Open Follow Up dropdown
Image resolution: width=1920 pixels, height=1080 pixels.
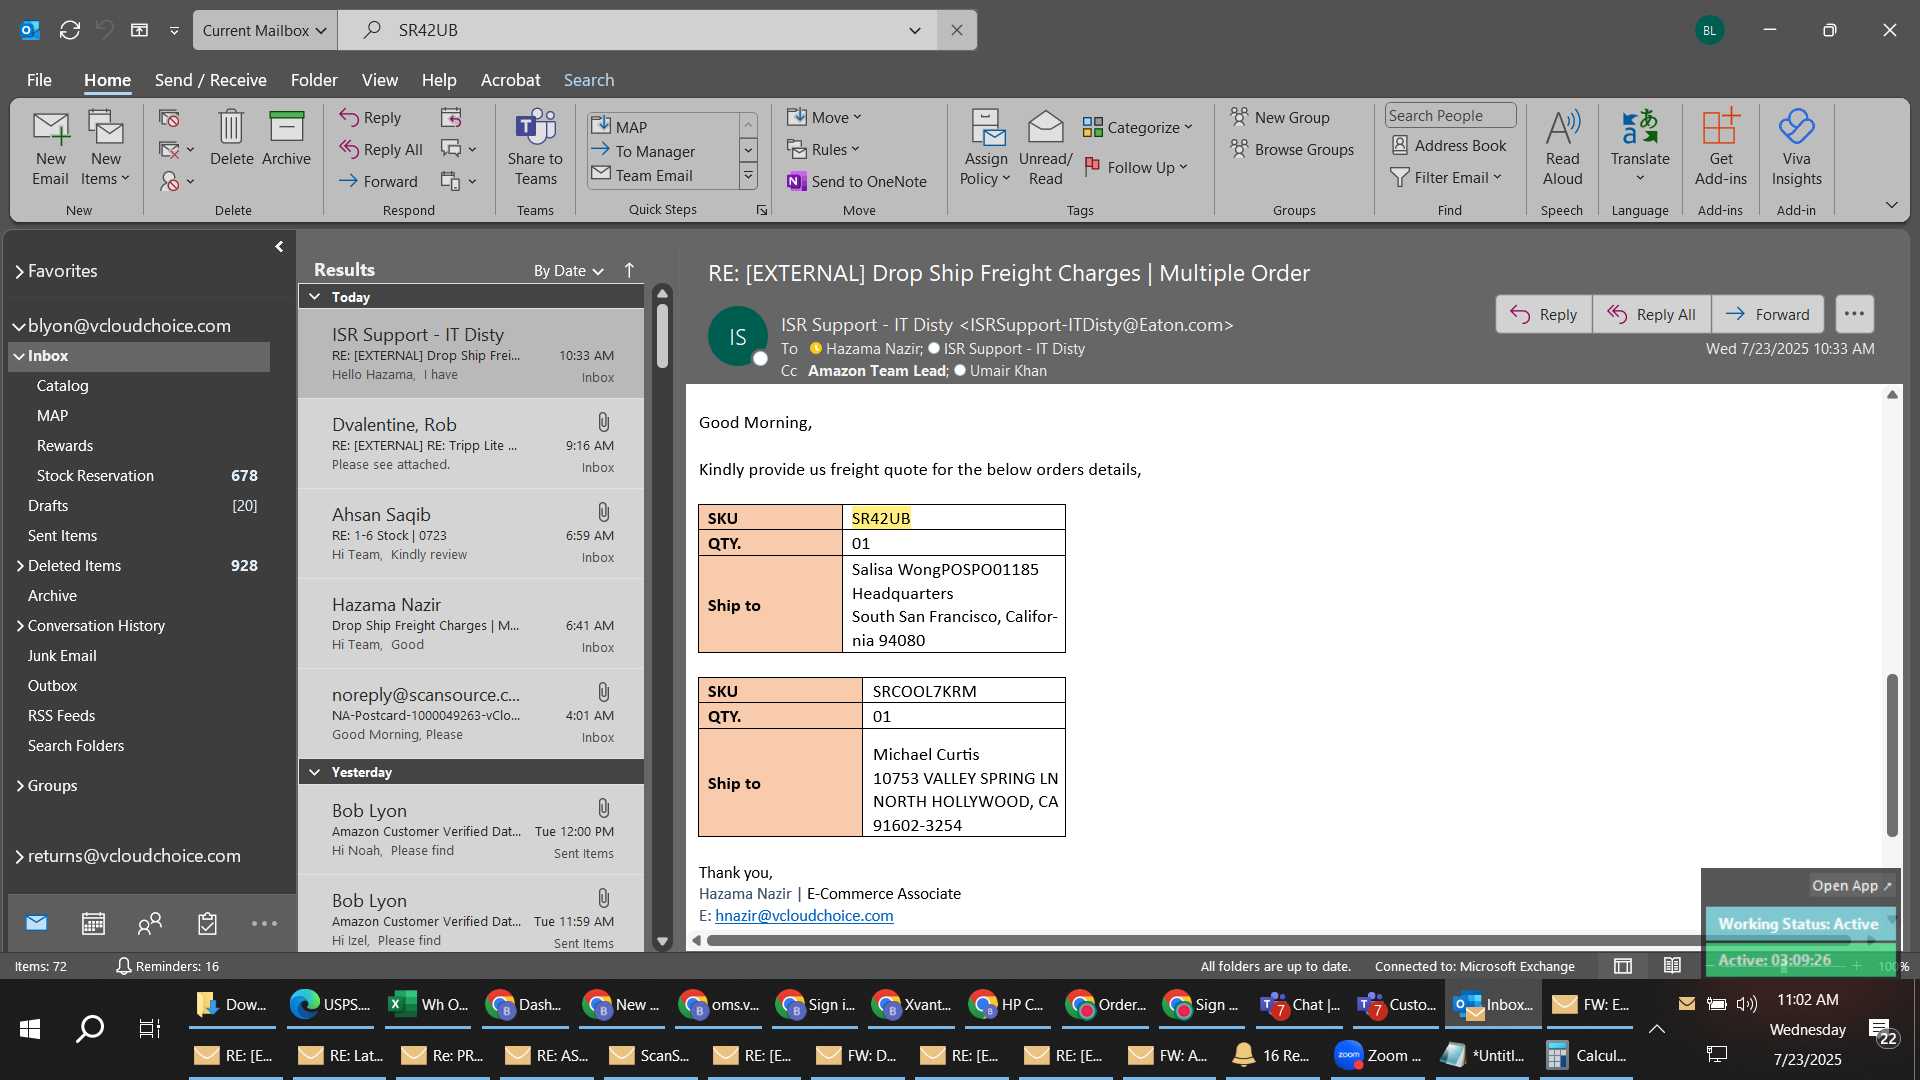(1136, 167)
